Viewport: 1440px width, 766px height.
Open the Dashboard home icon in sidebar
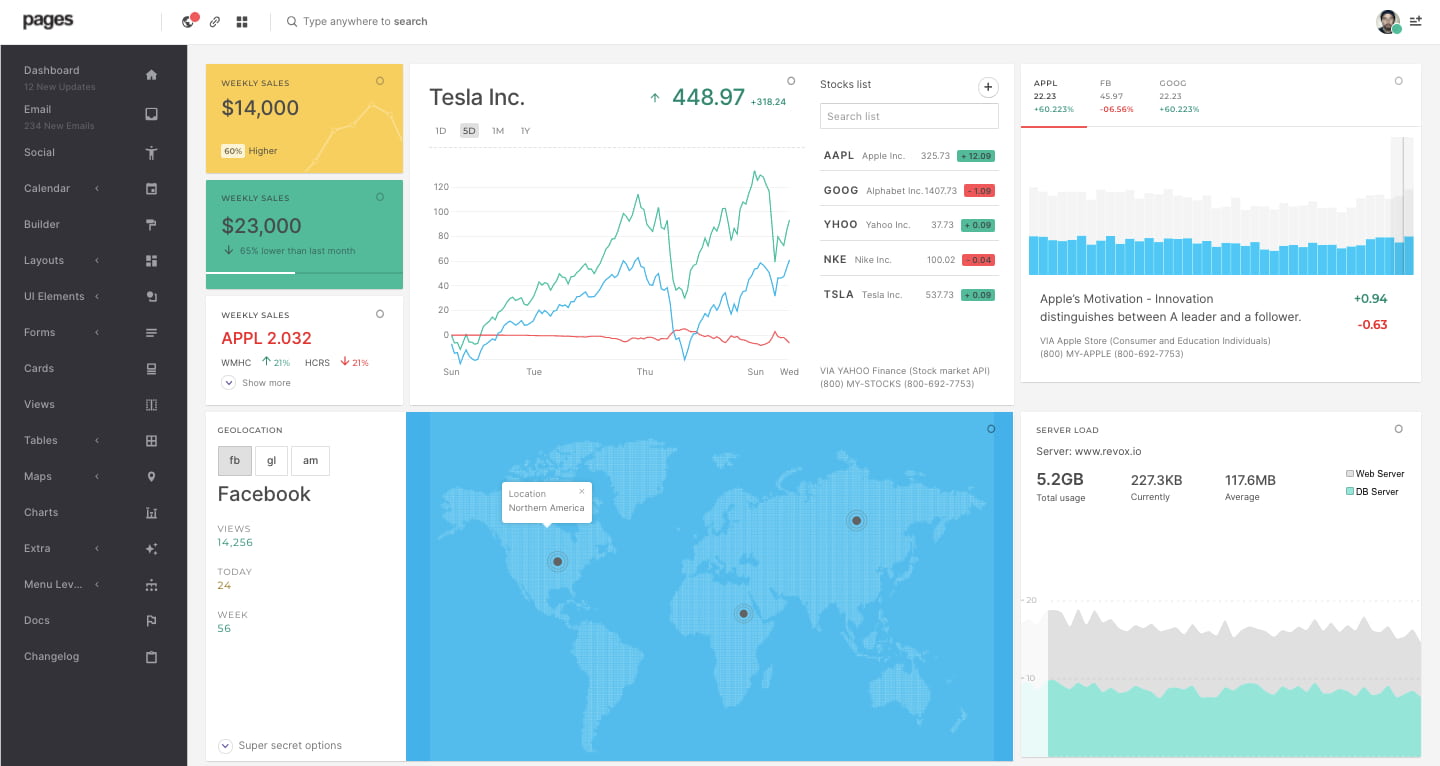(x=150, y=74)
